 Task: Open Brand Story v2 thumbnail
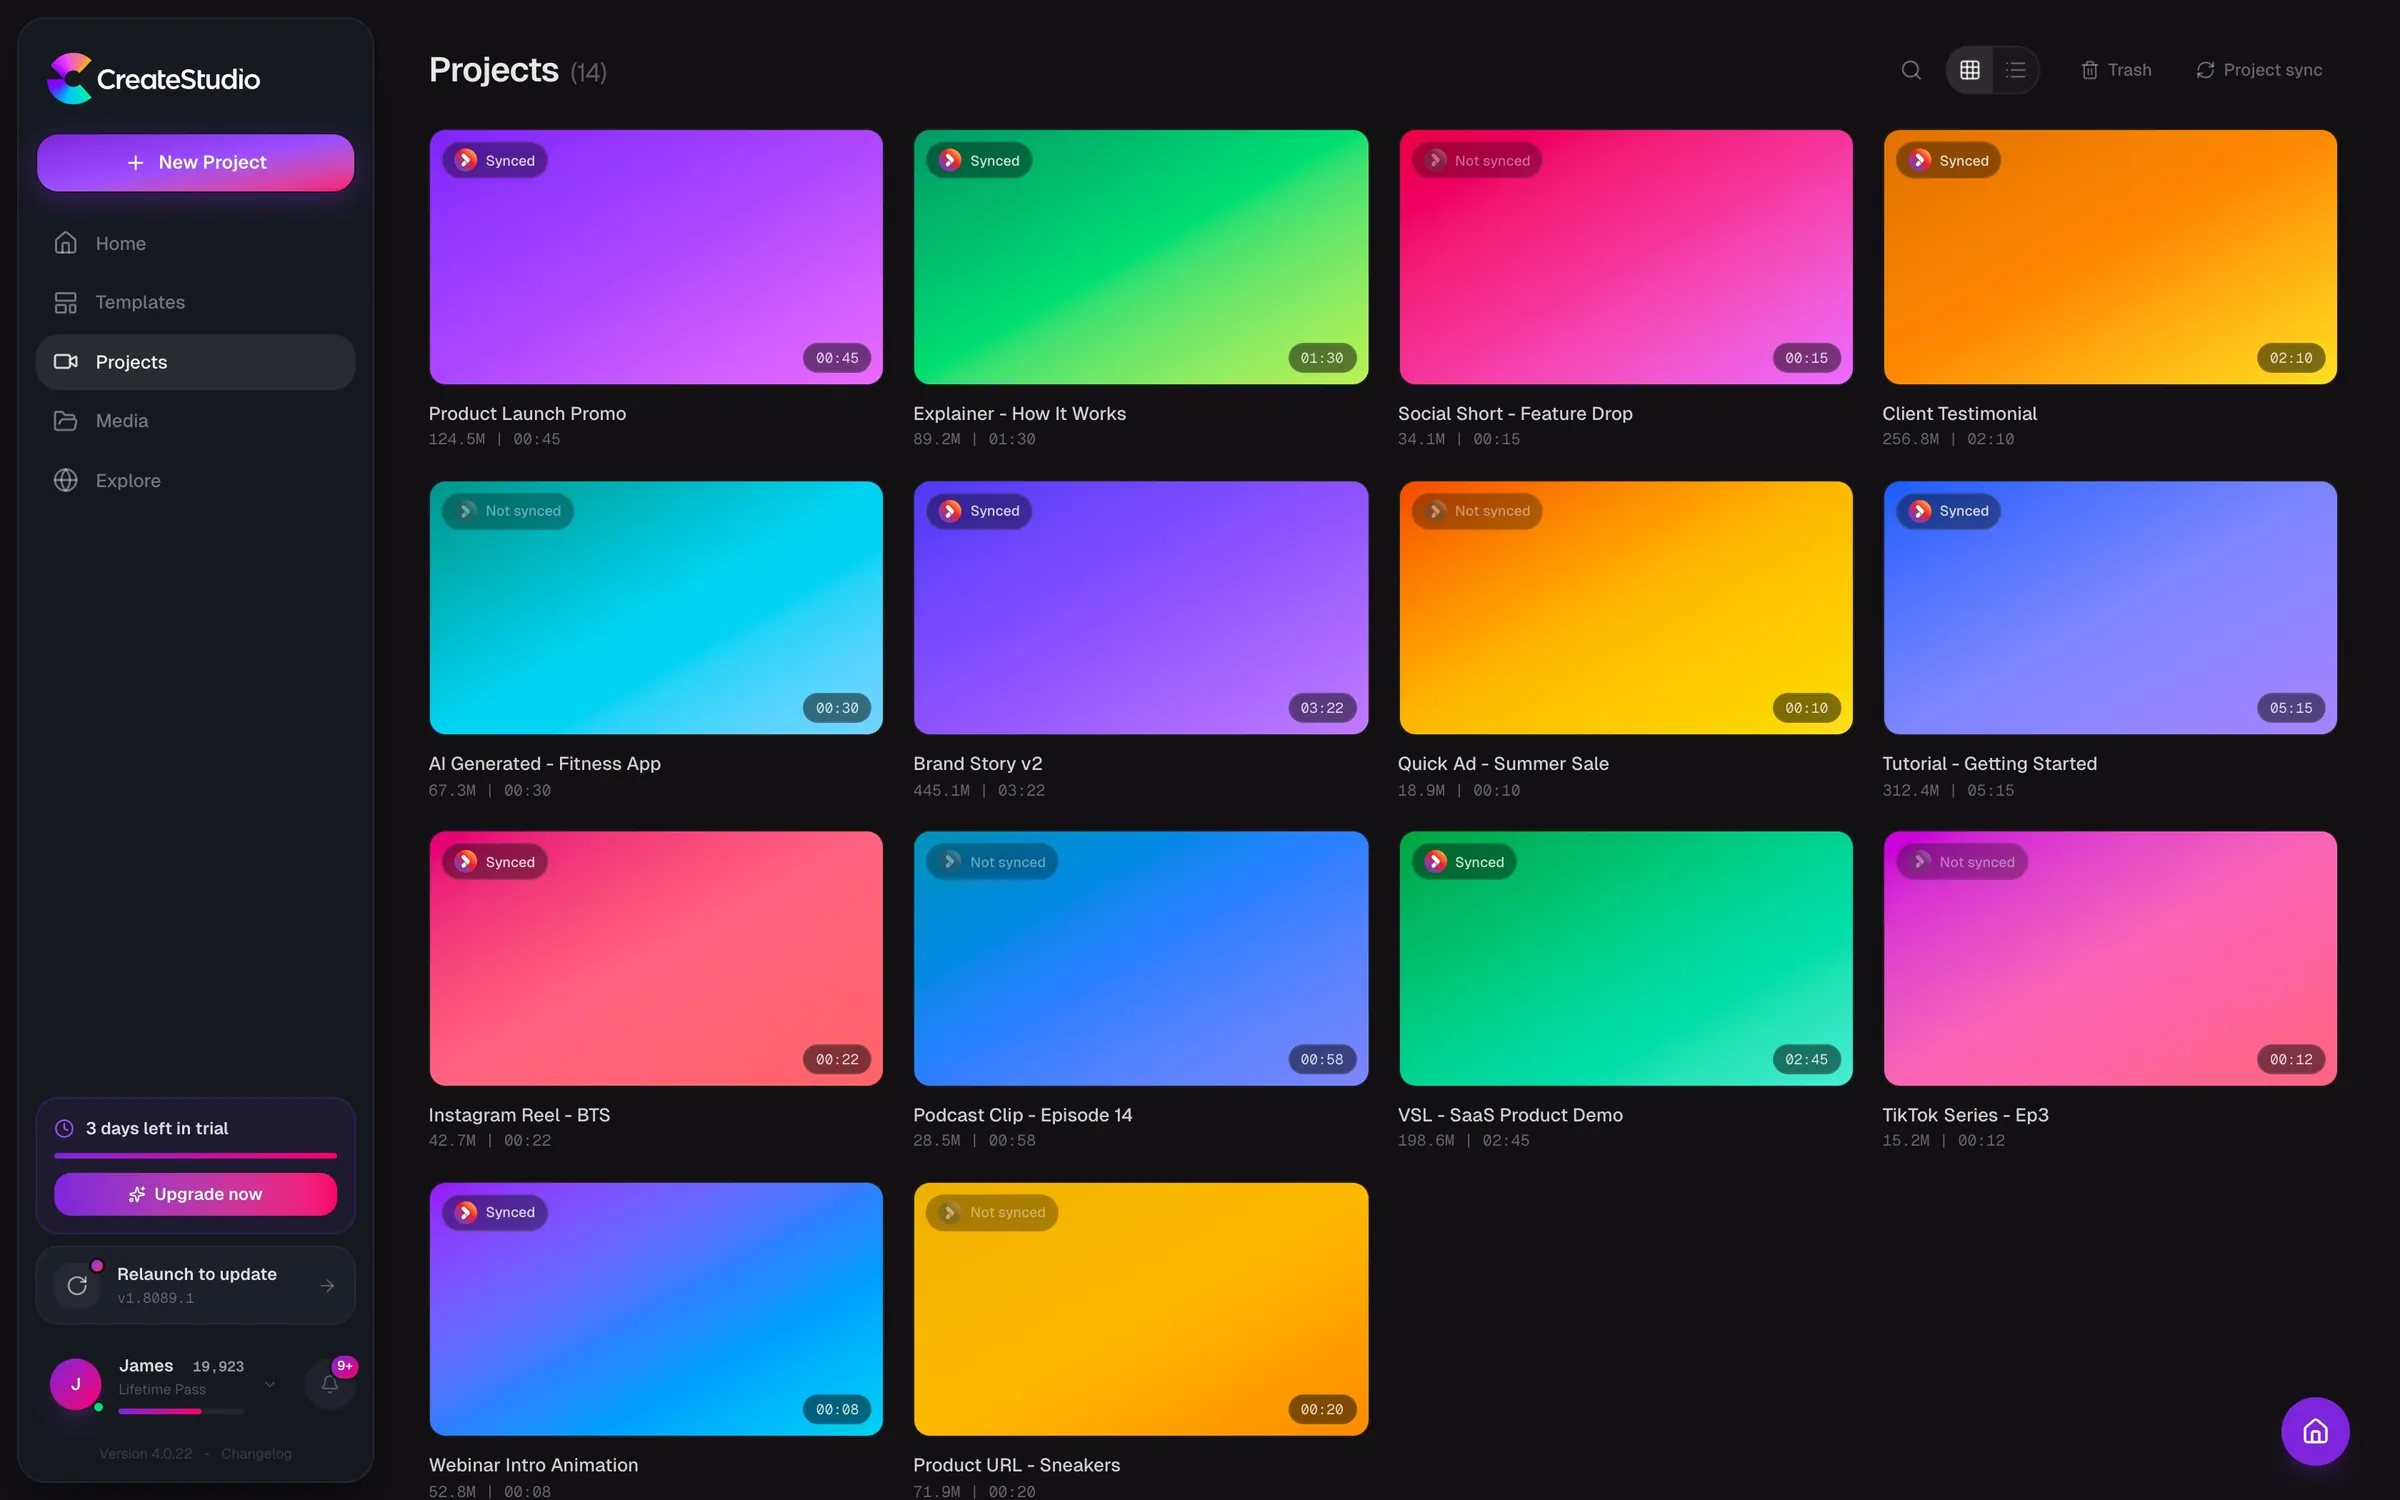(1141, 608)
